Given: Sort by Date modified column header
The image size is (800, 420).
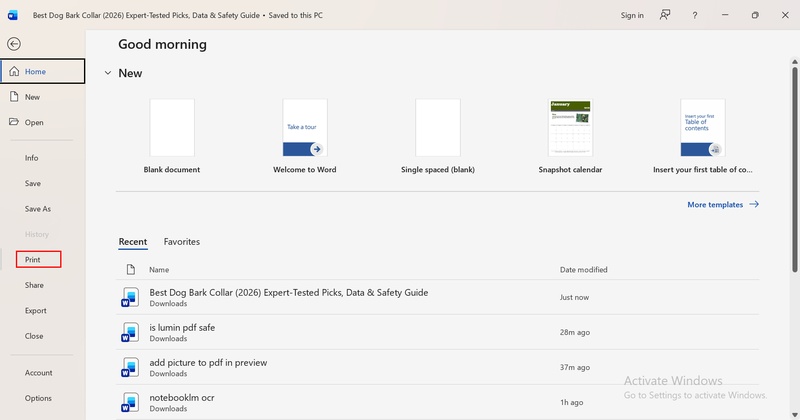Looking at the screenshot, I should click(x=584, y=269).
